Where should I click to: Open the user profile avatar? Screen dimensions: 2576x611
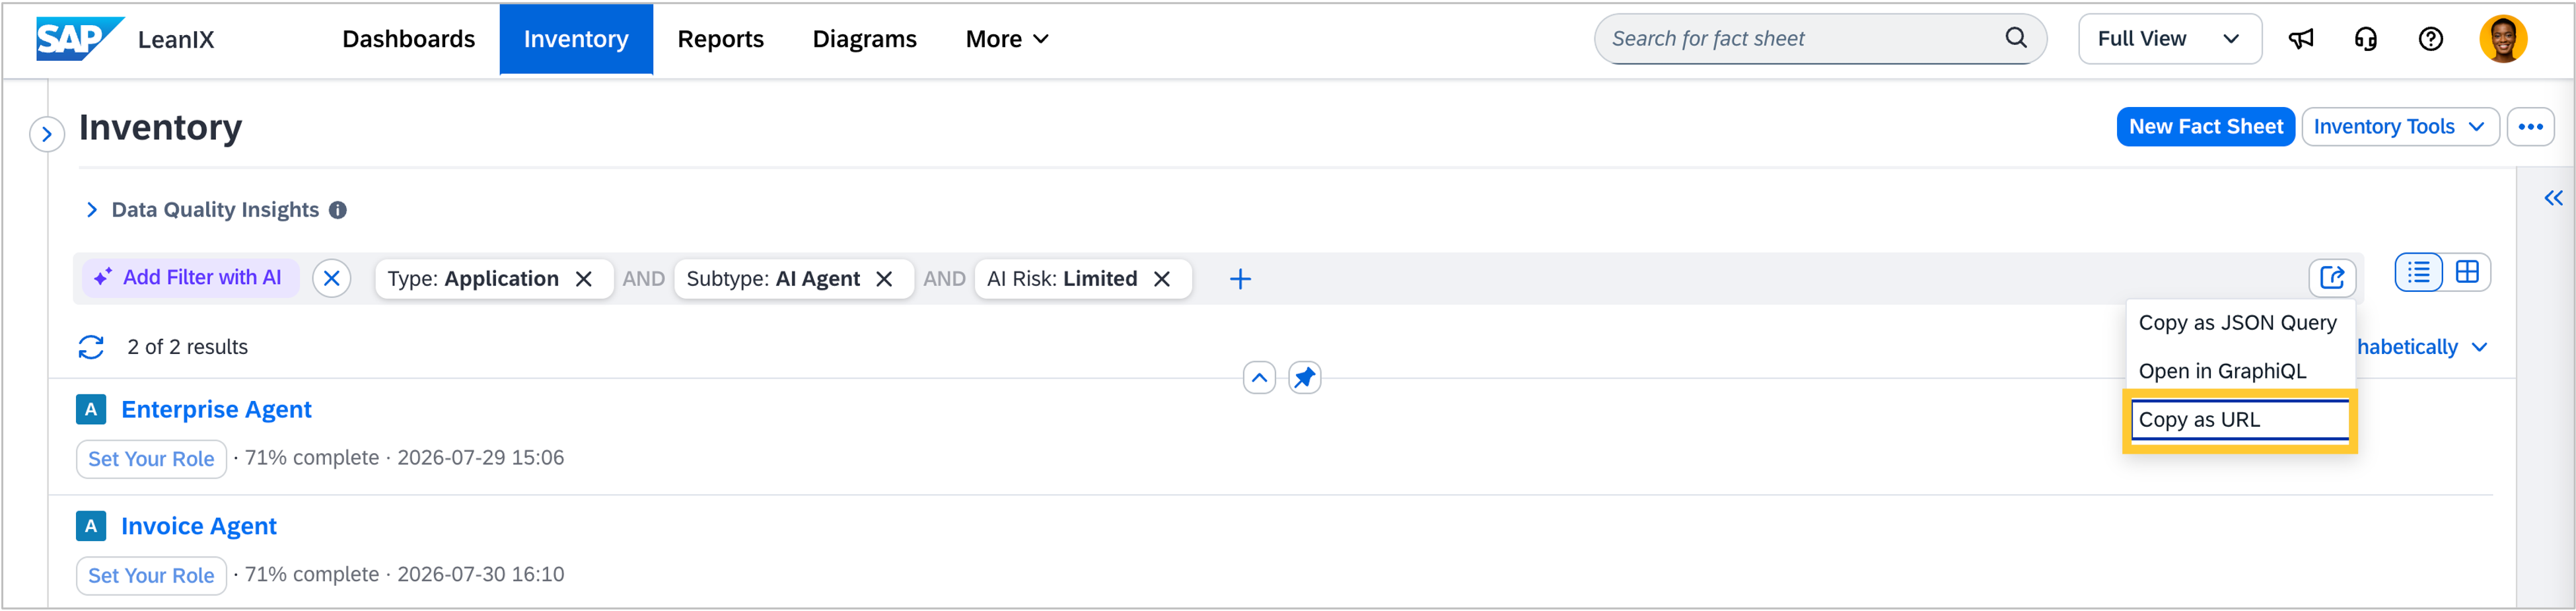(2503, 39)
